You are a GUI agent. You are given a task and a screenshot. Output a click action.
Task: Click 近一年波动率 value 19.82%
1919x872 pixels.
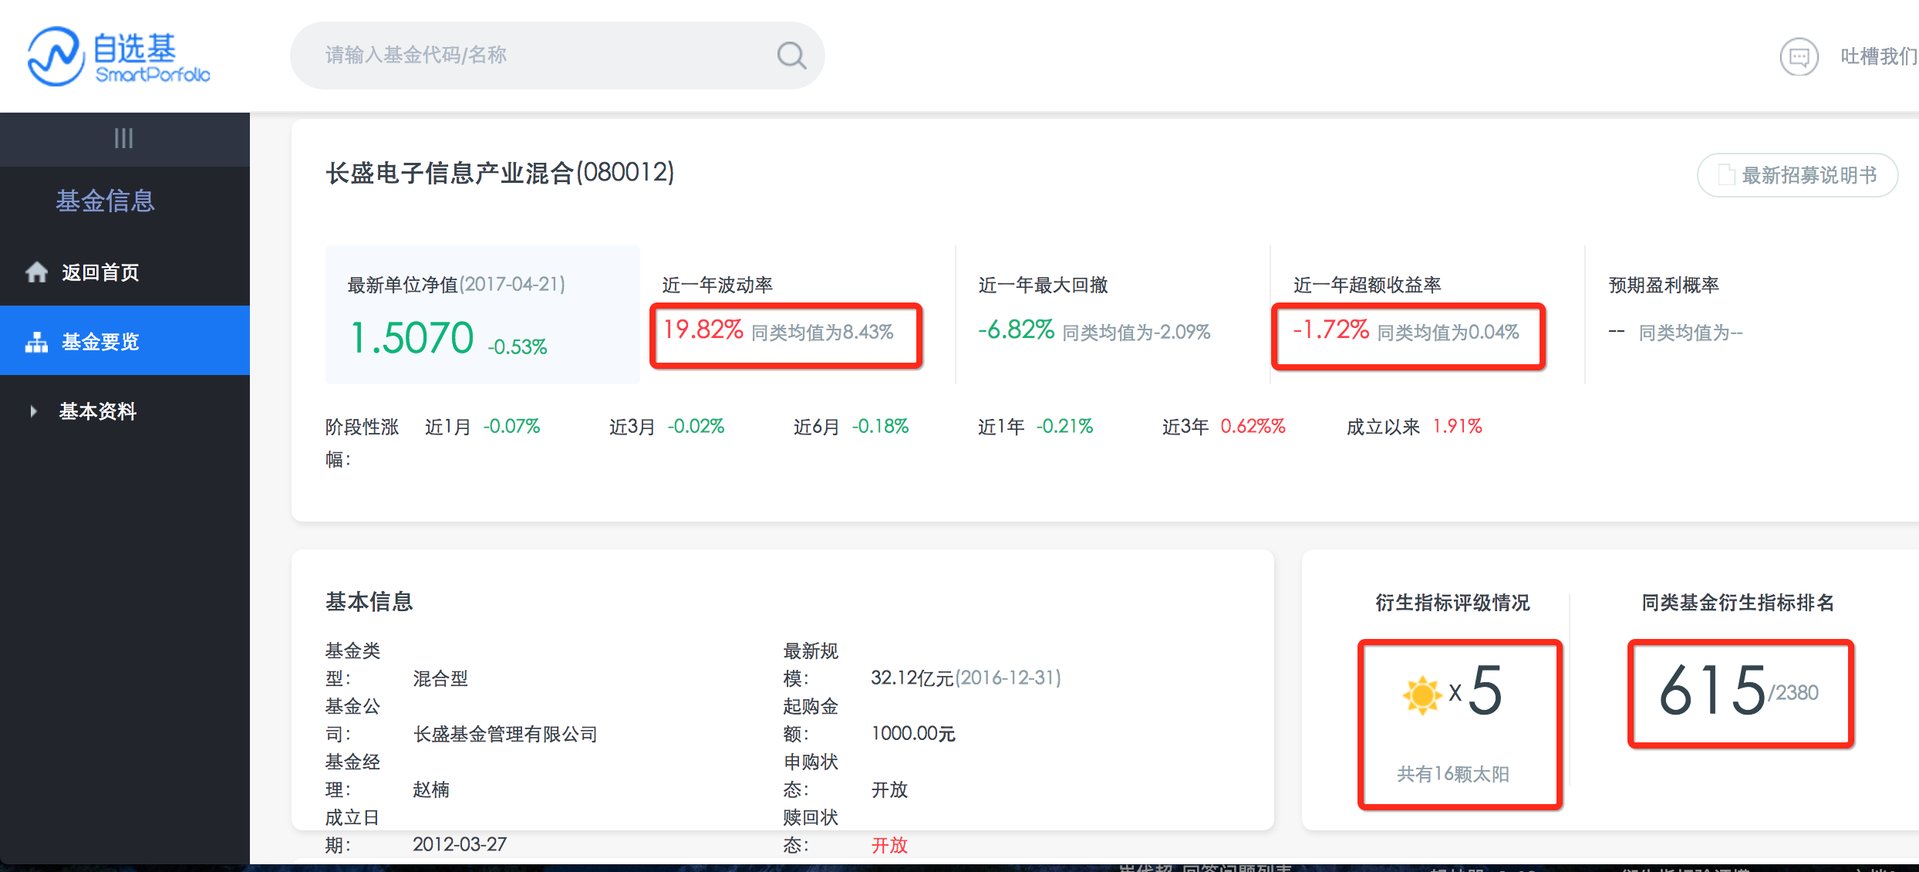coord(703,330)
